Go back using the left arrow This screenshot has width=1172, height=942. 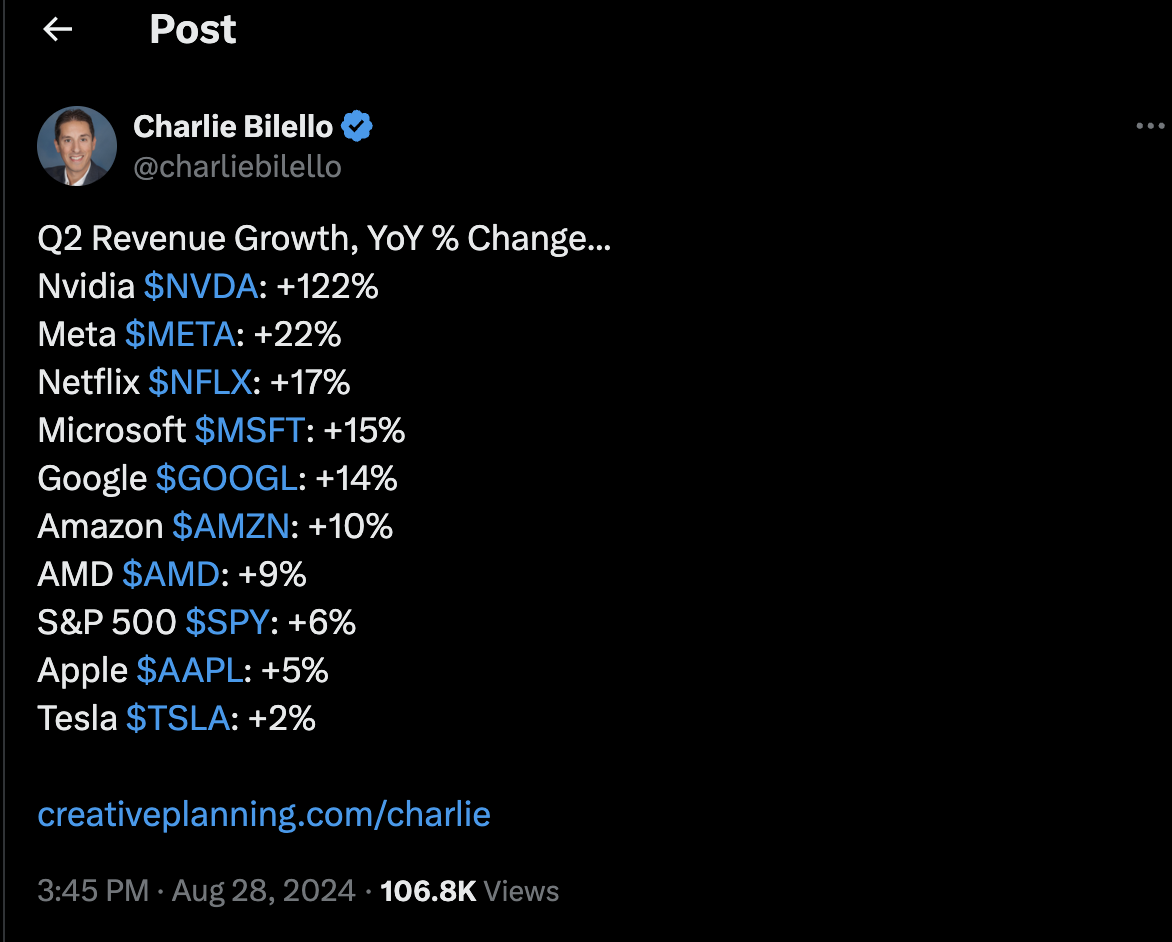pos(58,30)
